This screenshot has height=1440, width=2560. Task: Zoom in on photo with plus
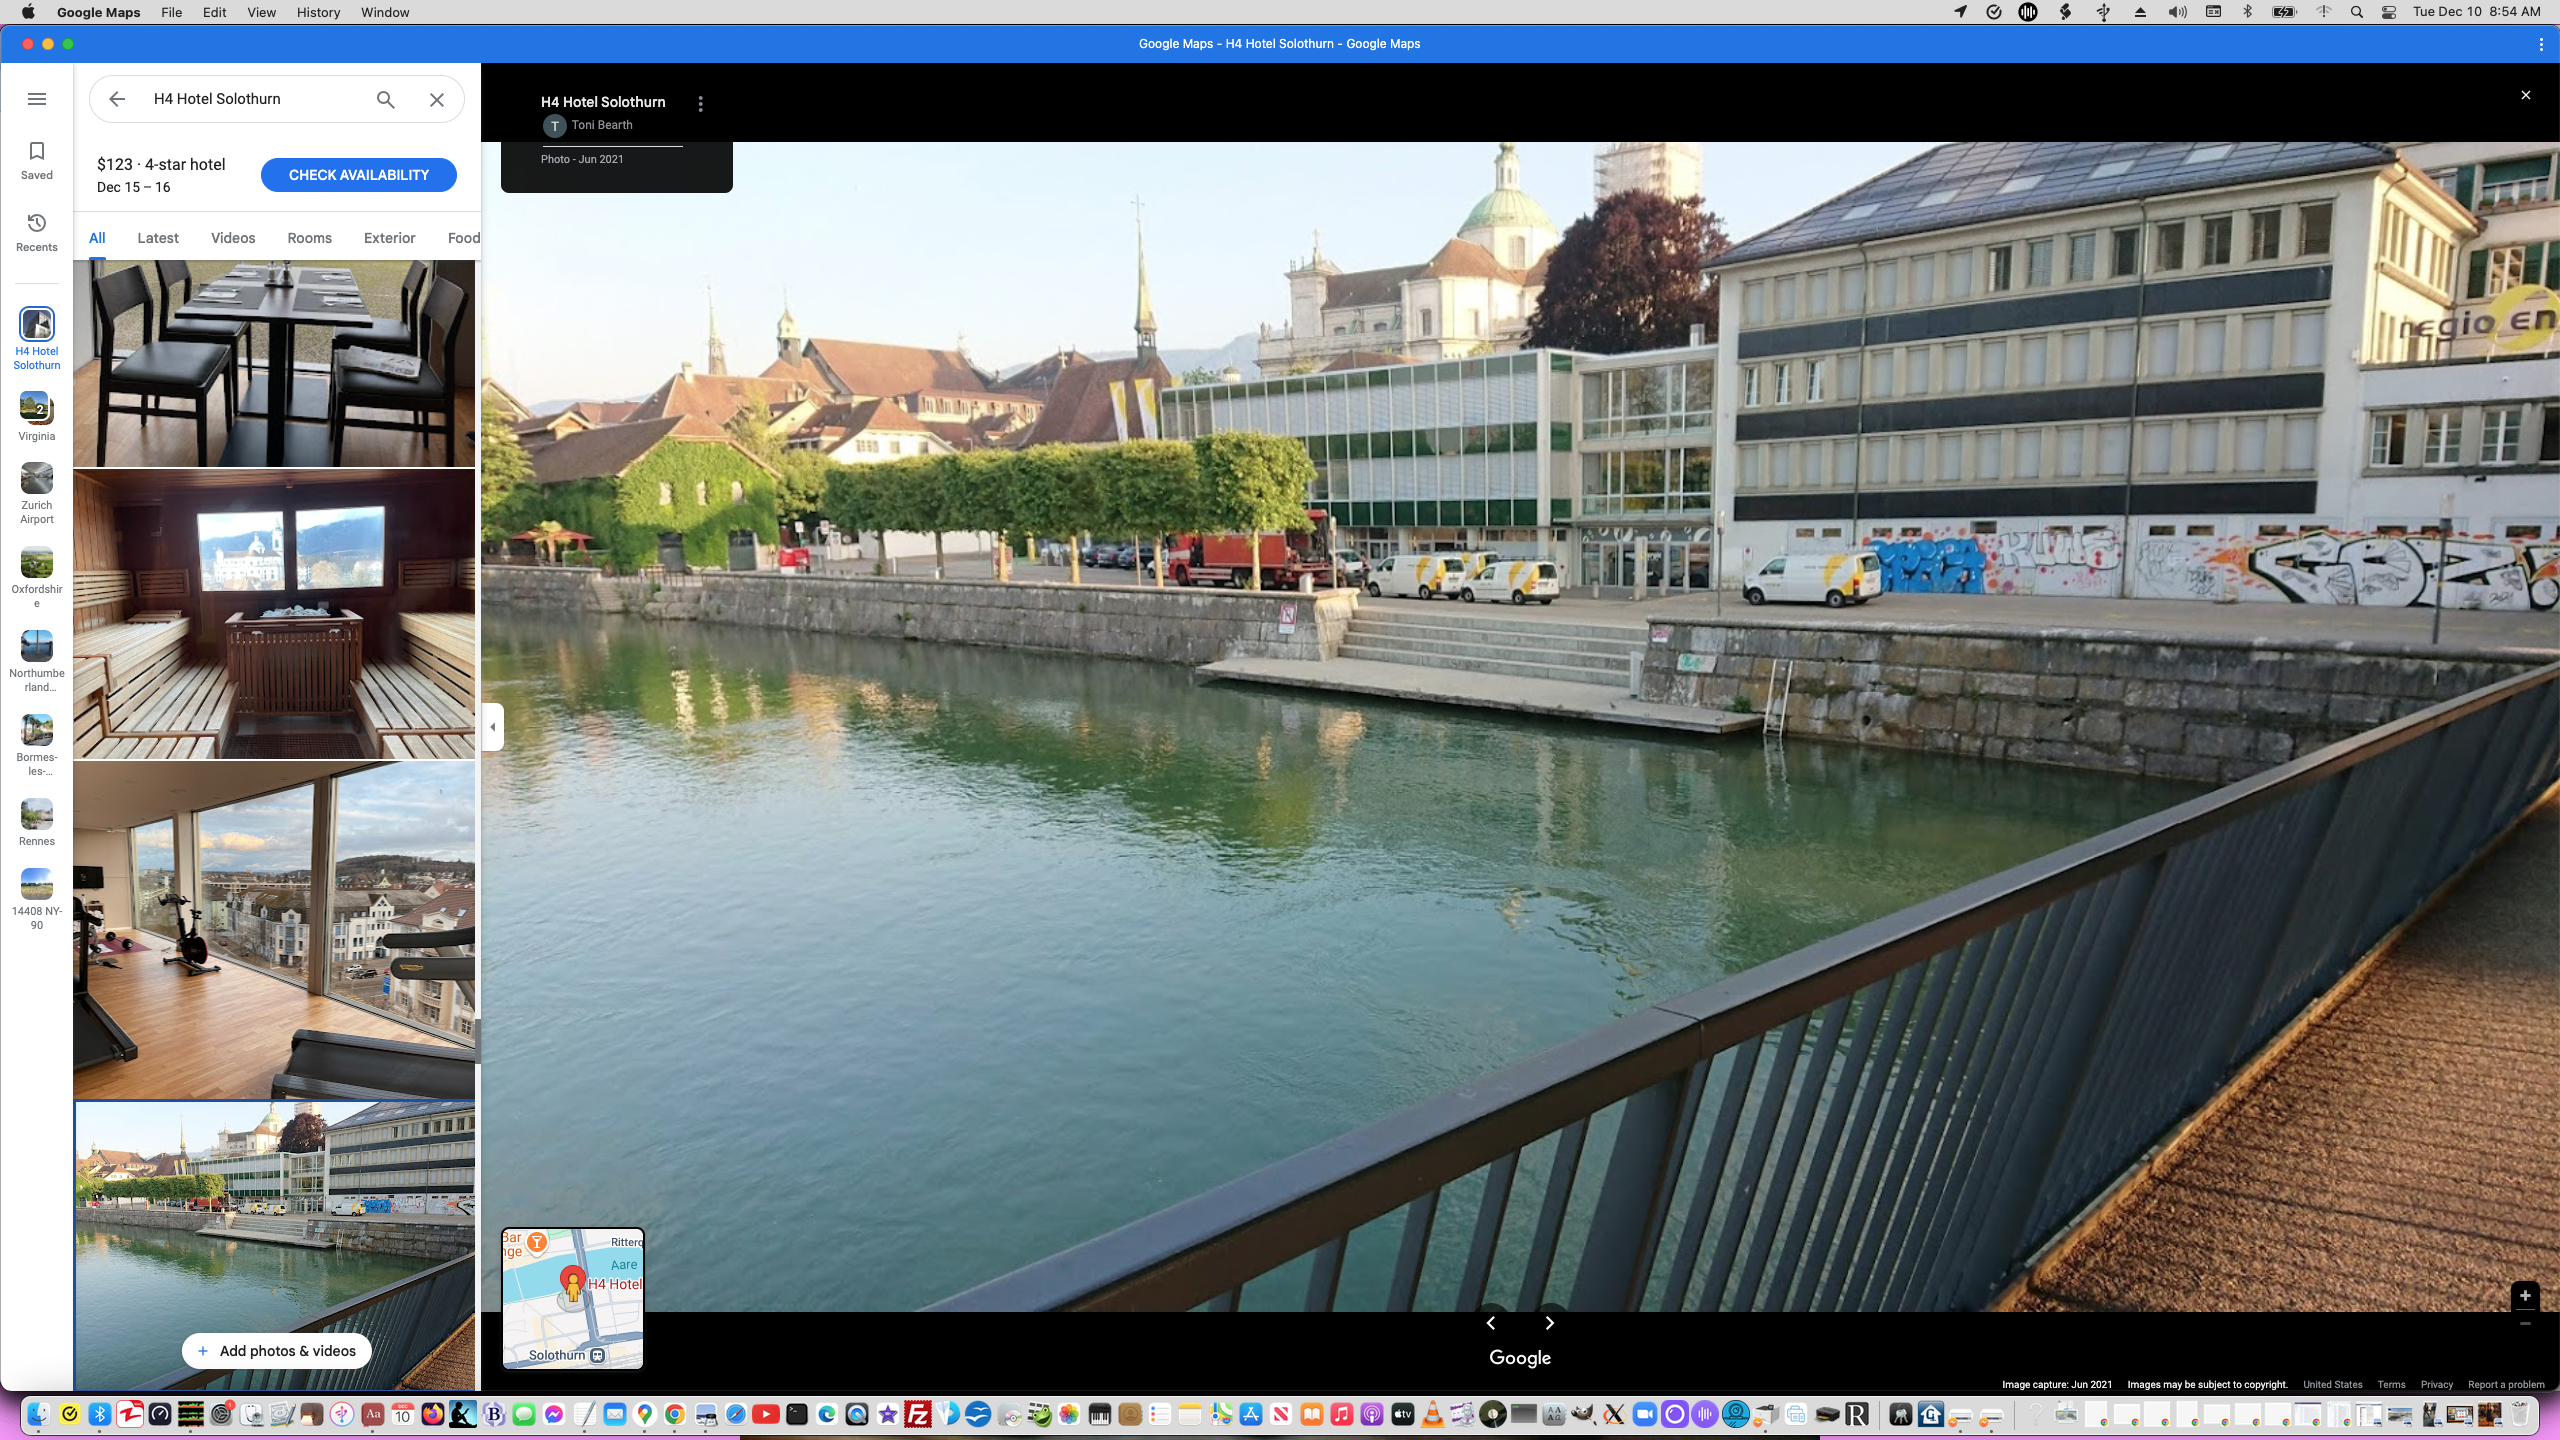point(2524,1295)
